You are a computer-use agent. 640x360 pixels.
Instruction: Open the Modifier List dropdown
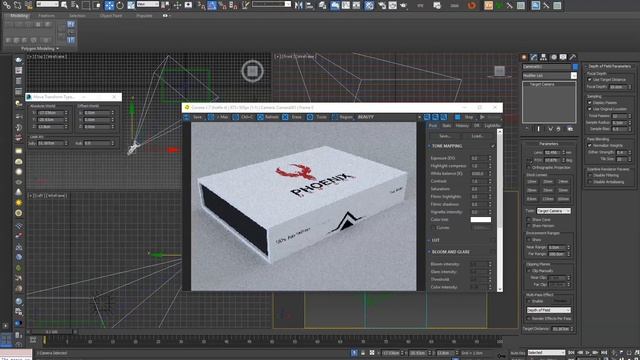click(549, 76)
